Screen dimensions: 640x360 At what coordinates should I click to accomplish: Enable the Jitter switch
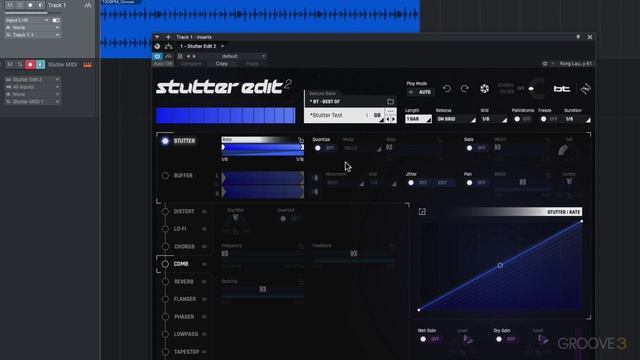pos(418,182)
